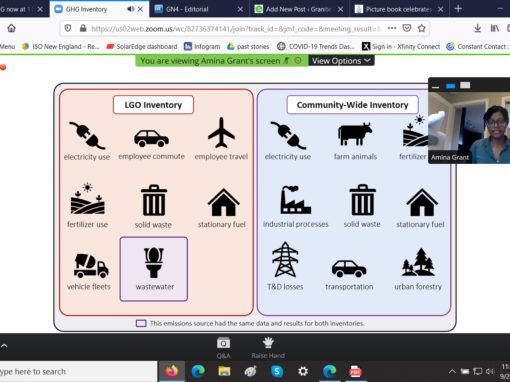Click the Raise Hand icon

(268, 348)
